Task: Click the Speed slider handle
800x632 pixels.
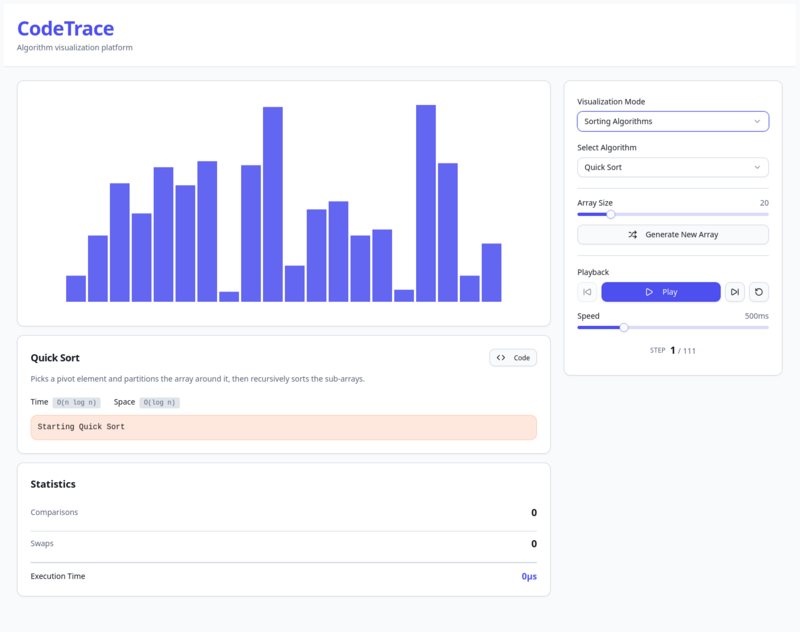Action: [x=625, y=327]
